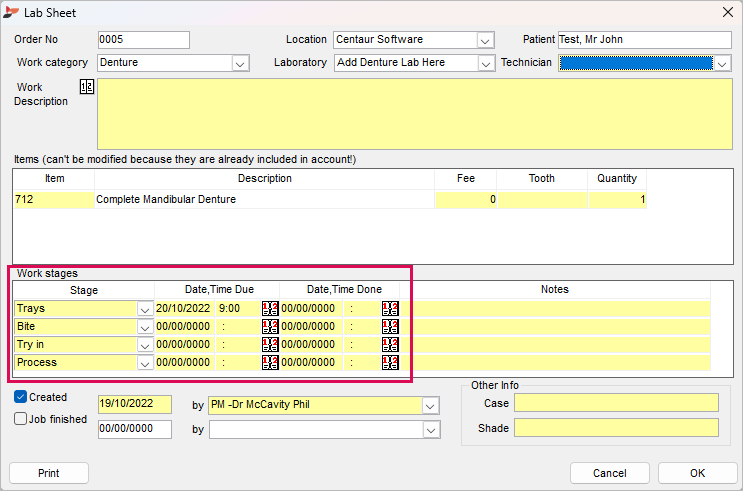Click the Try in done date cell

click(x=311, y=345)
